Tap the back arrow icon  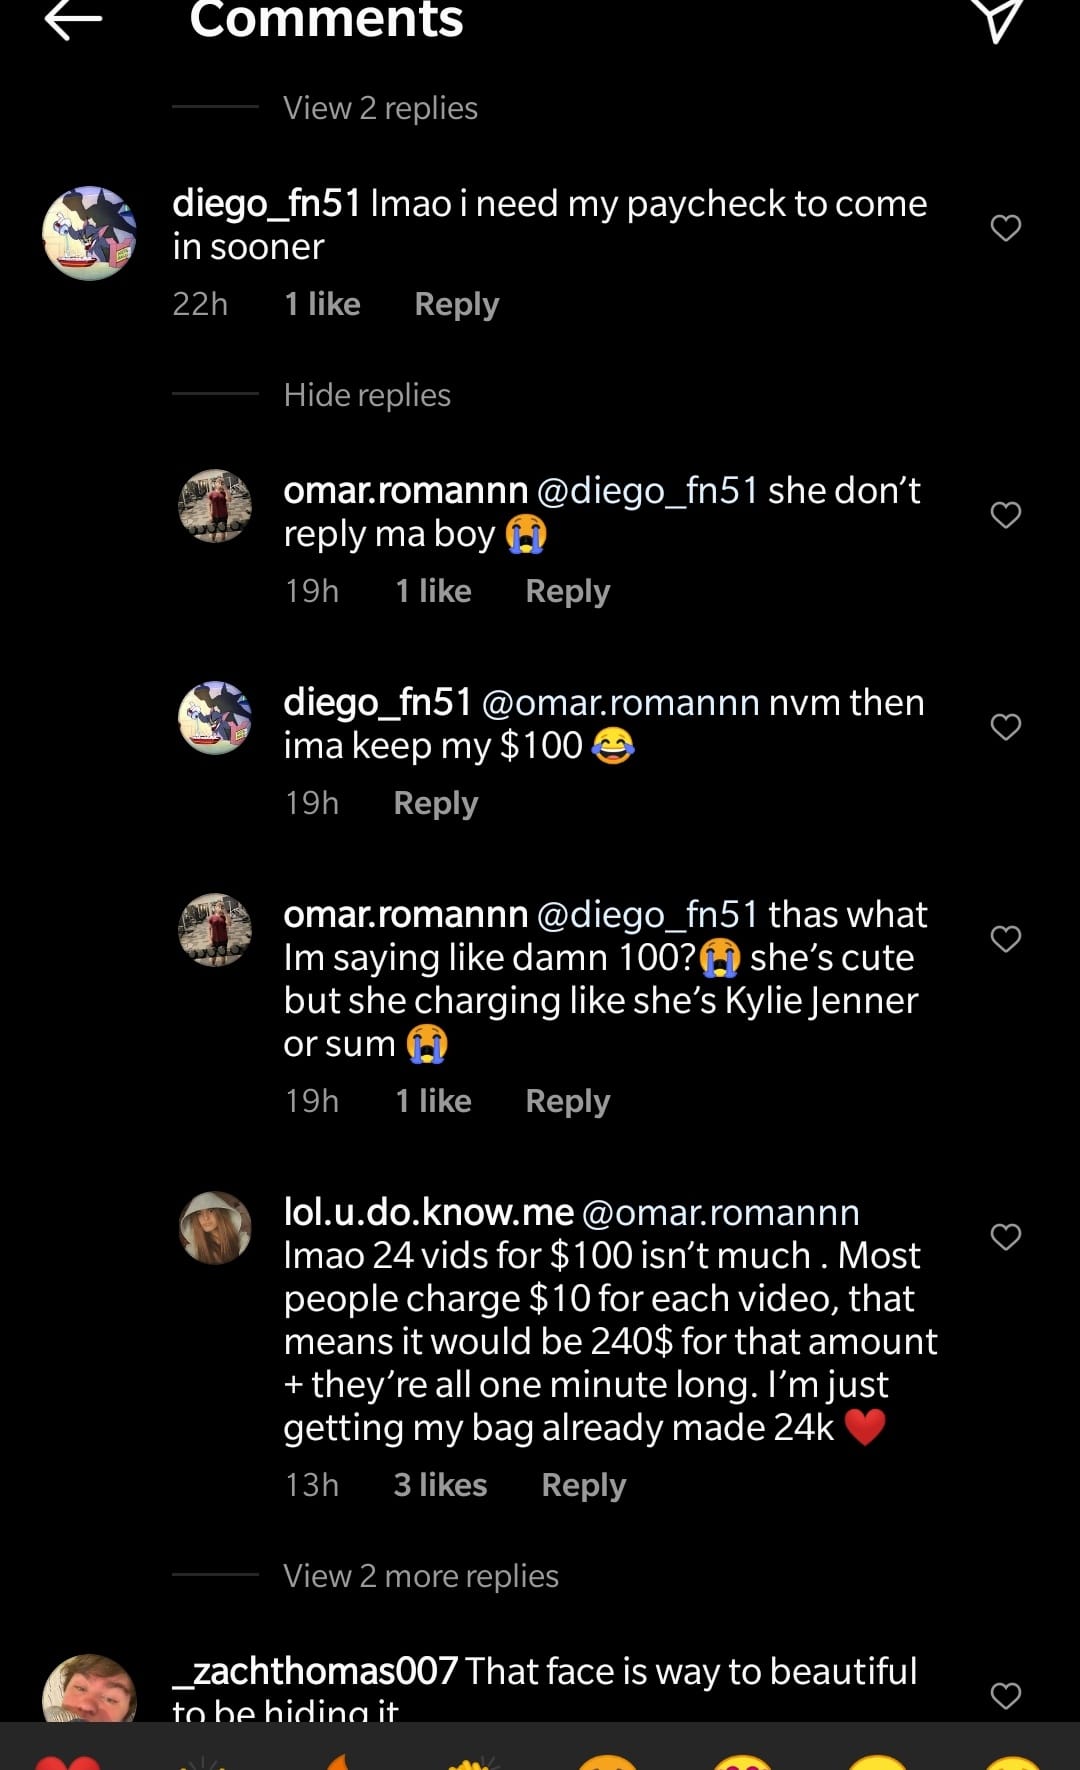coord(74,20)
